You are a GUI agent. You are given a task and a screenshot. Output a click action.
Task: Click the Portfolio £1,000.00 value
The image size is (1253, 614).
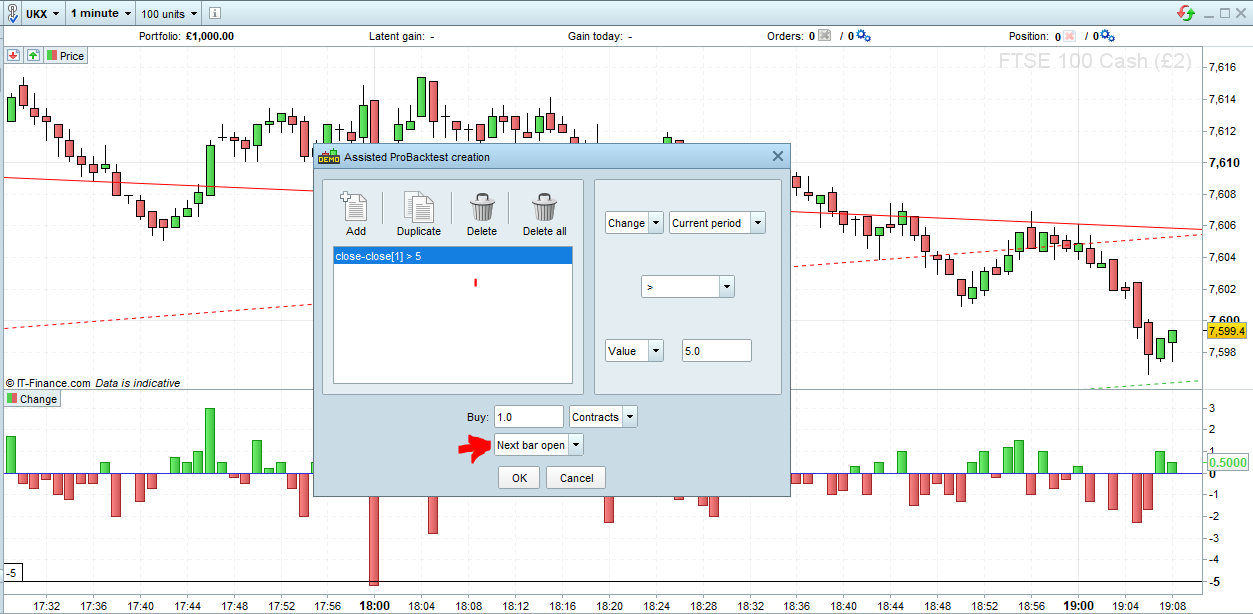point(210,36)
